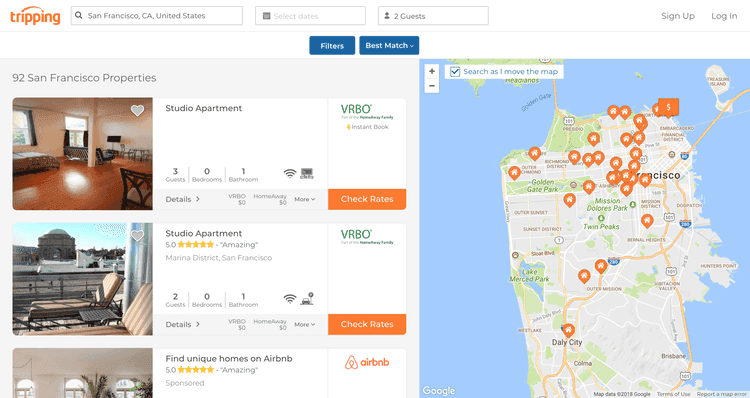Click the Airbnb logo on sponsored listing
This screenshot has height=398, width=750.
367,362
